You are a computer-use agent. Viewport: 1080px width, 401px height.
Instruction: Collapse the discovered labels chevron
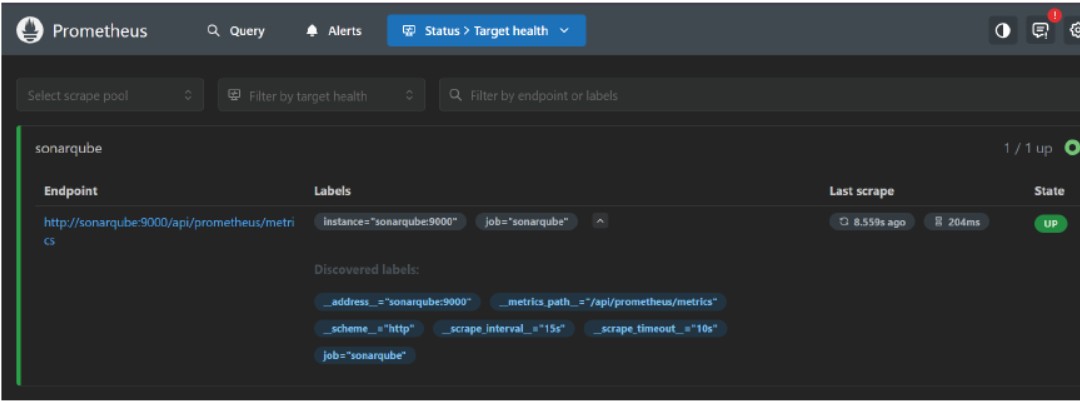click(x=599, y=222)
